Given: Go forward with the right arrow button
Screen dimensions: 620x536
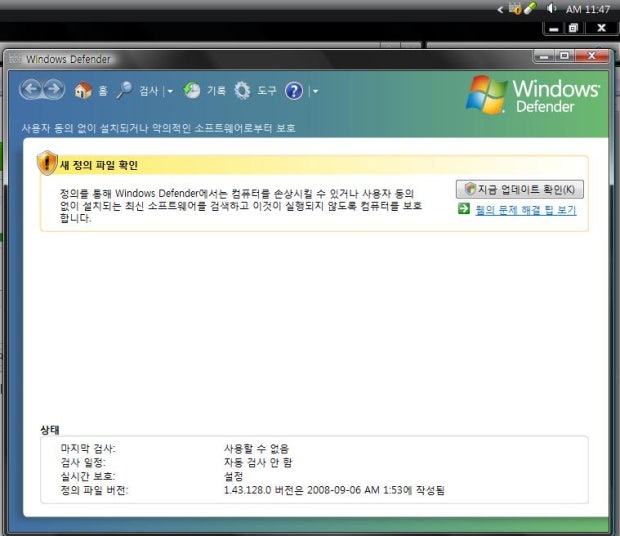Looking at the screenshot, I should click(54, 89).
